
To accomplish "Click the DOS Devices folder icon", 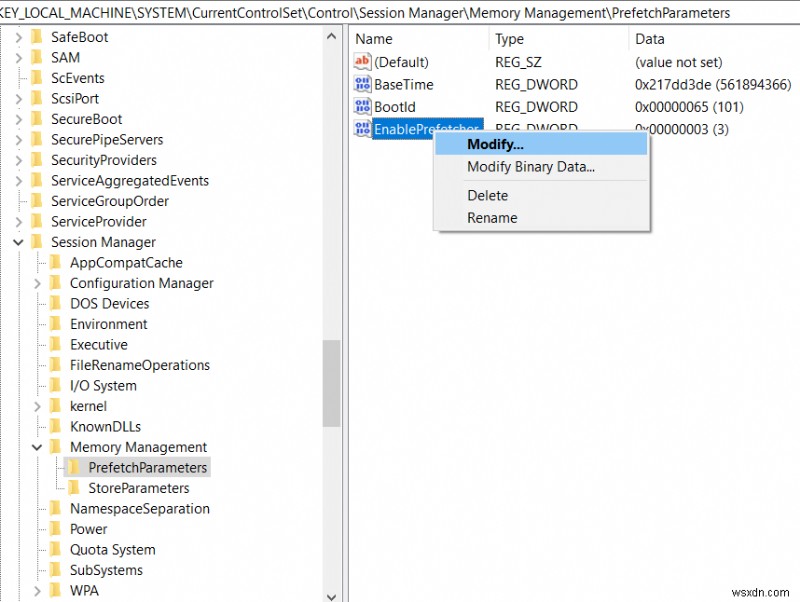I will tap(56, 303).
